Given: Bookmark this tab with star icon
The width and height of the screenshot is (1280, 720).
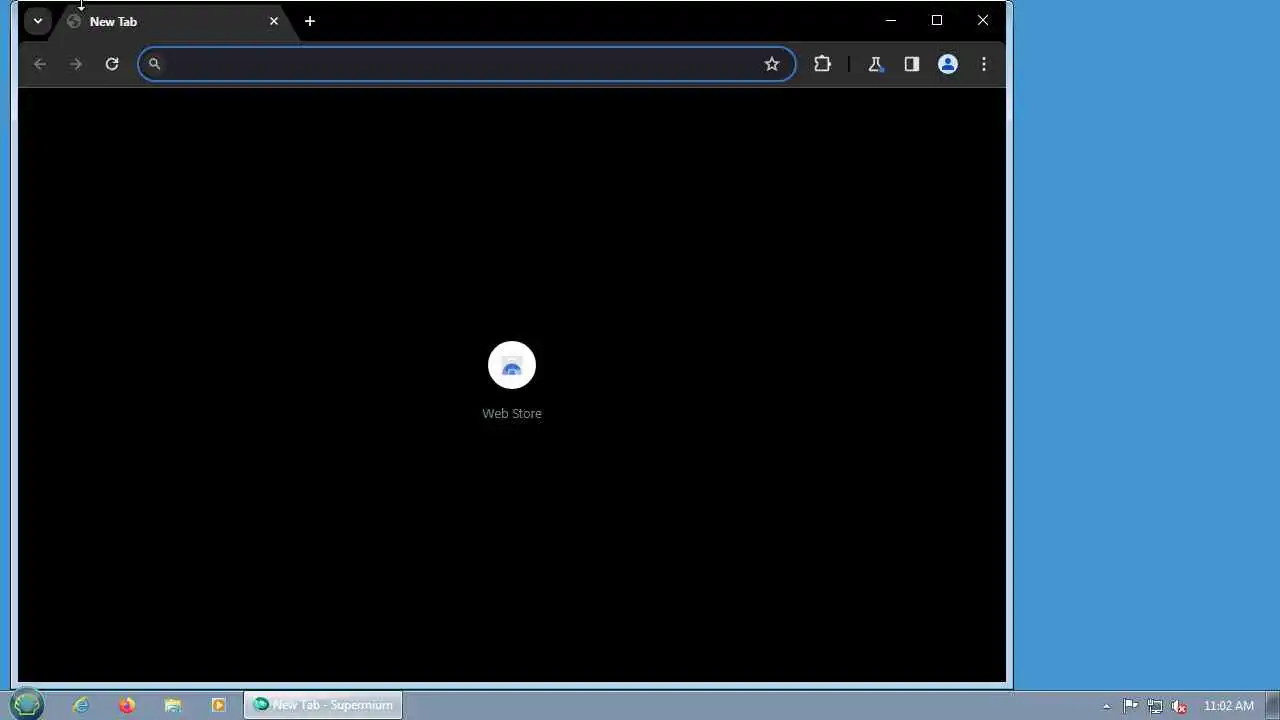Looking at the screenshot, I should click(772, 64).
